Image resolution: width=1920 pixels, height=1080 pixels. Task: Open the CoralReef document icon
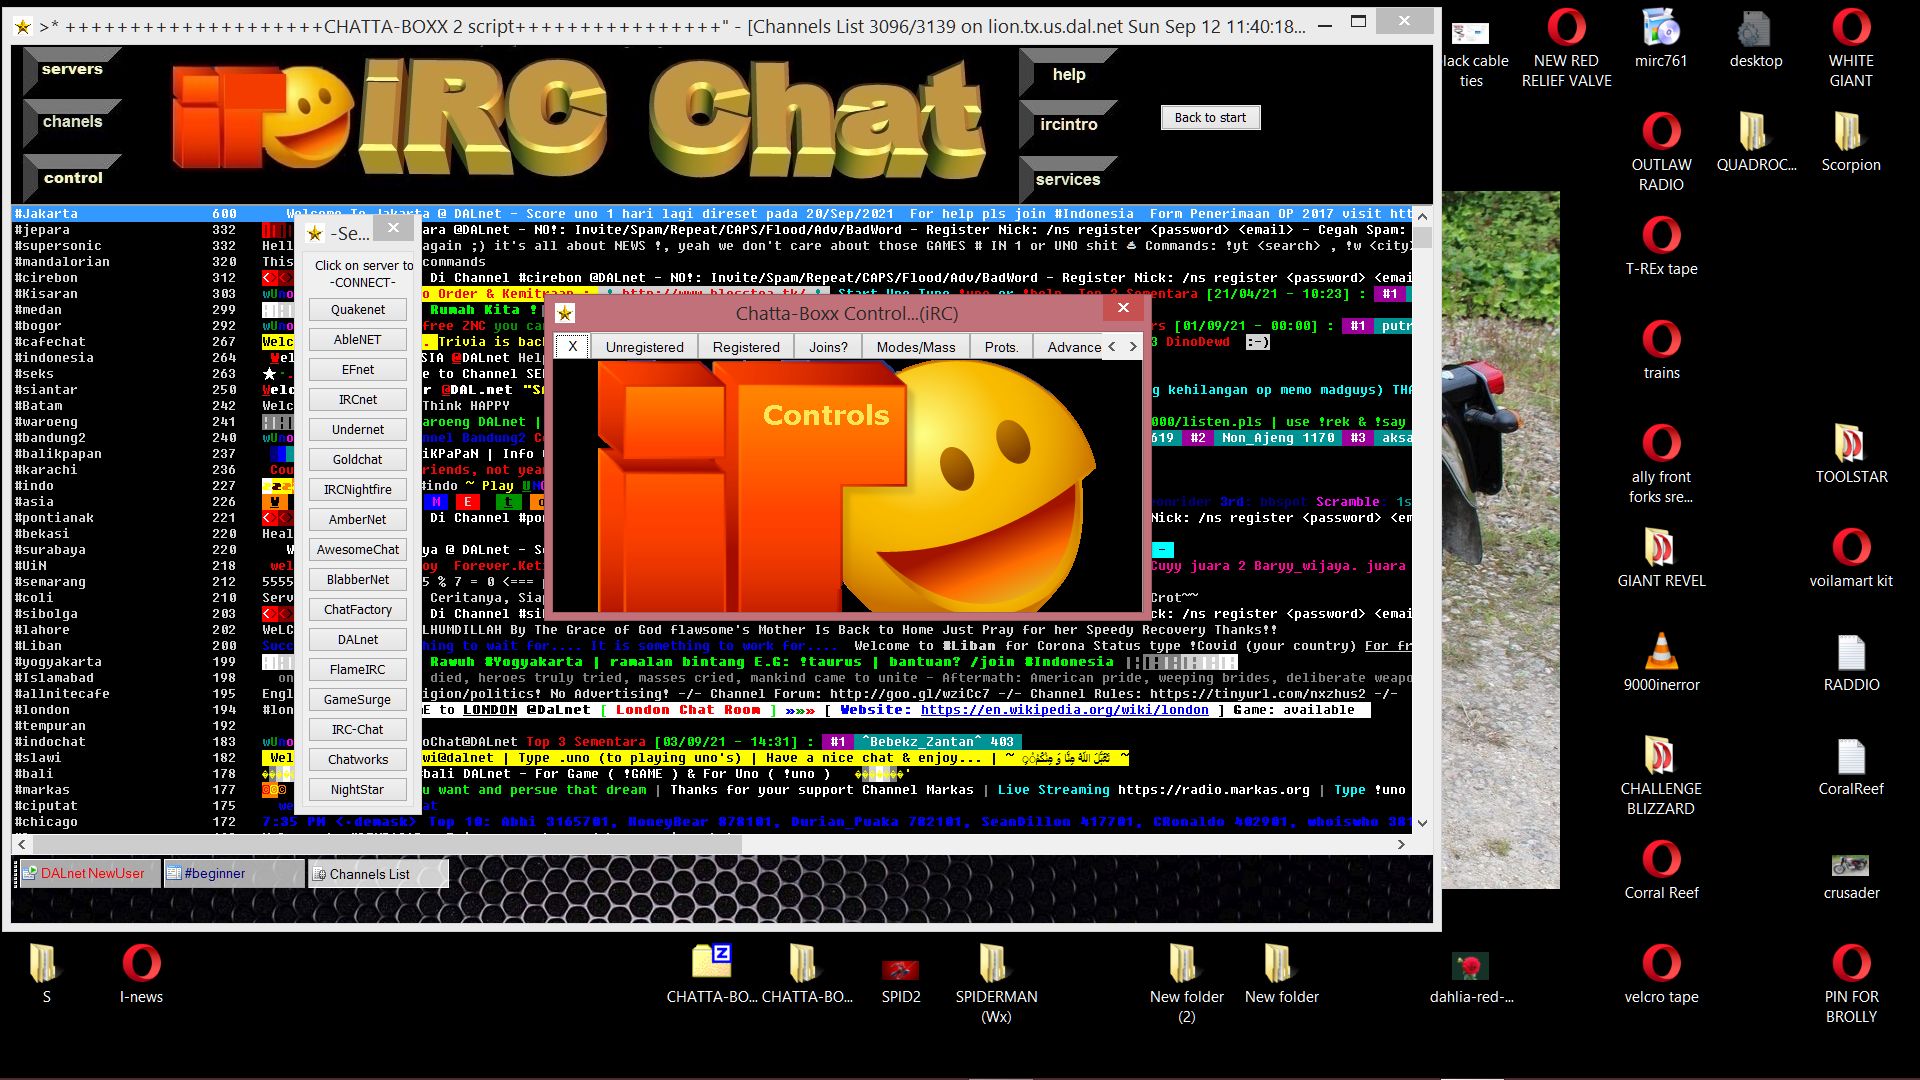point(1851,768)
